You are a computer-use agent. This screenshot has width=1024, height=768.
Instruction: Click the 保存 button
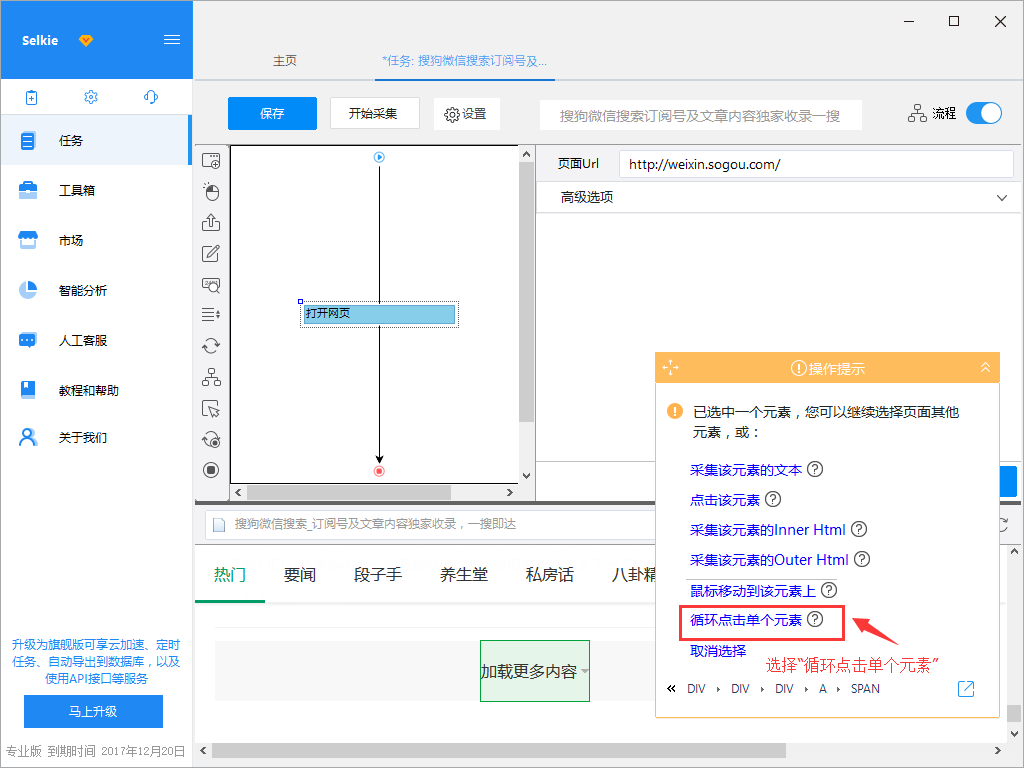pyautogui.click(x=272, y=114)
